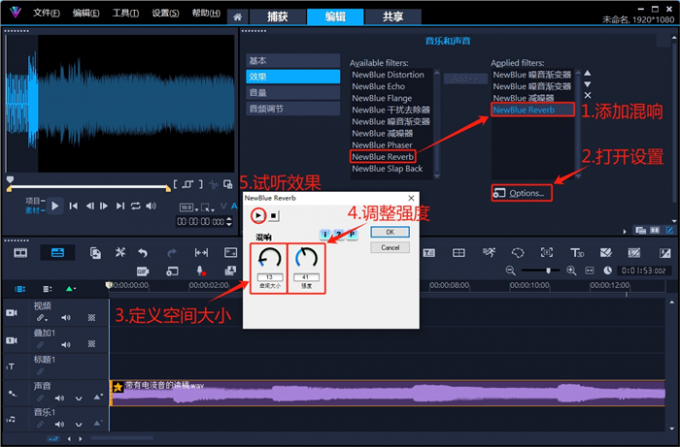The image size is (680, 447).
Task: Select the 音量 panel tab
Action: pyautogui.click(x=293, y=93)
